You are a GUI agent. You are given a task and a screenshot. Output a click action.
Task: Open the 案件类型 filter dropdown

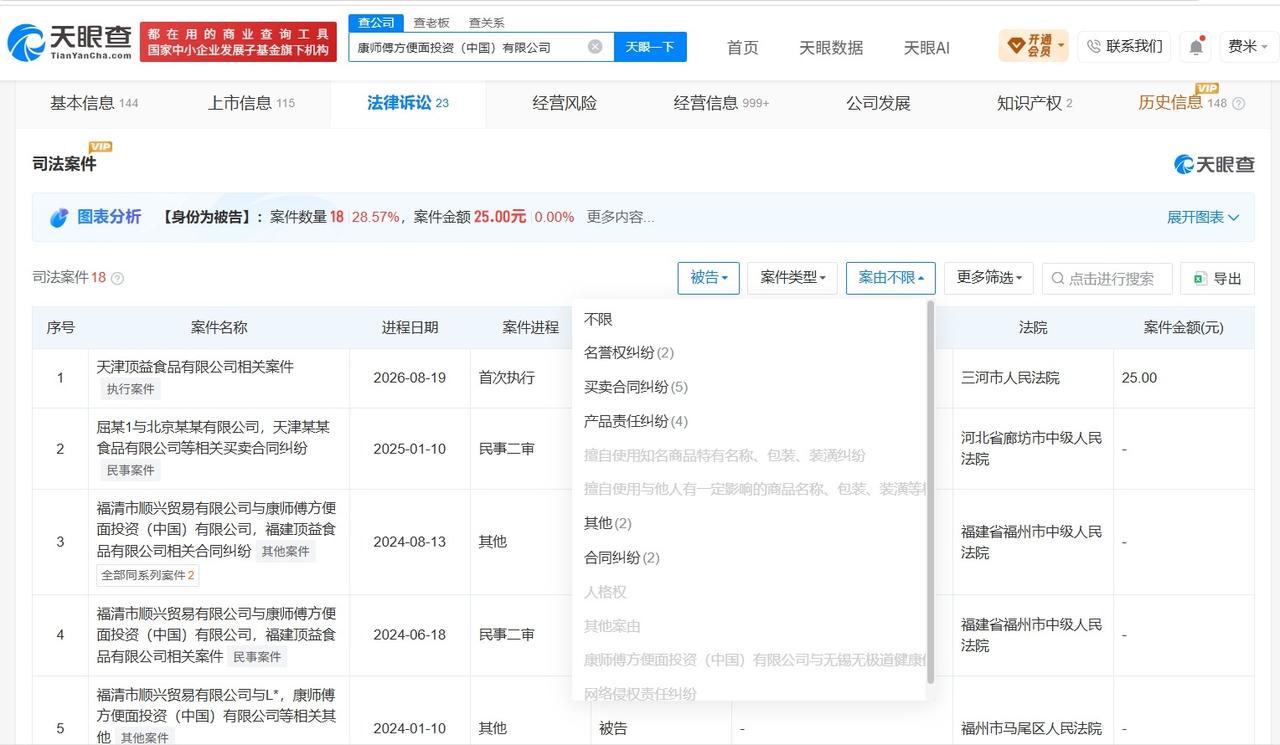point(792,278)
